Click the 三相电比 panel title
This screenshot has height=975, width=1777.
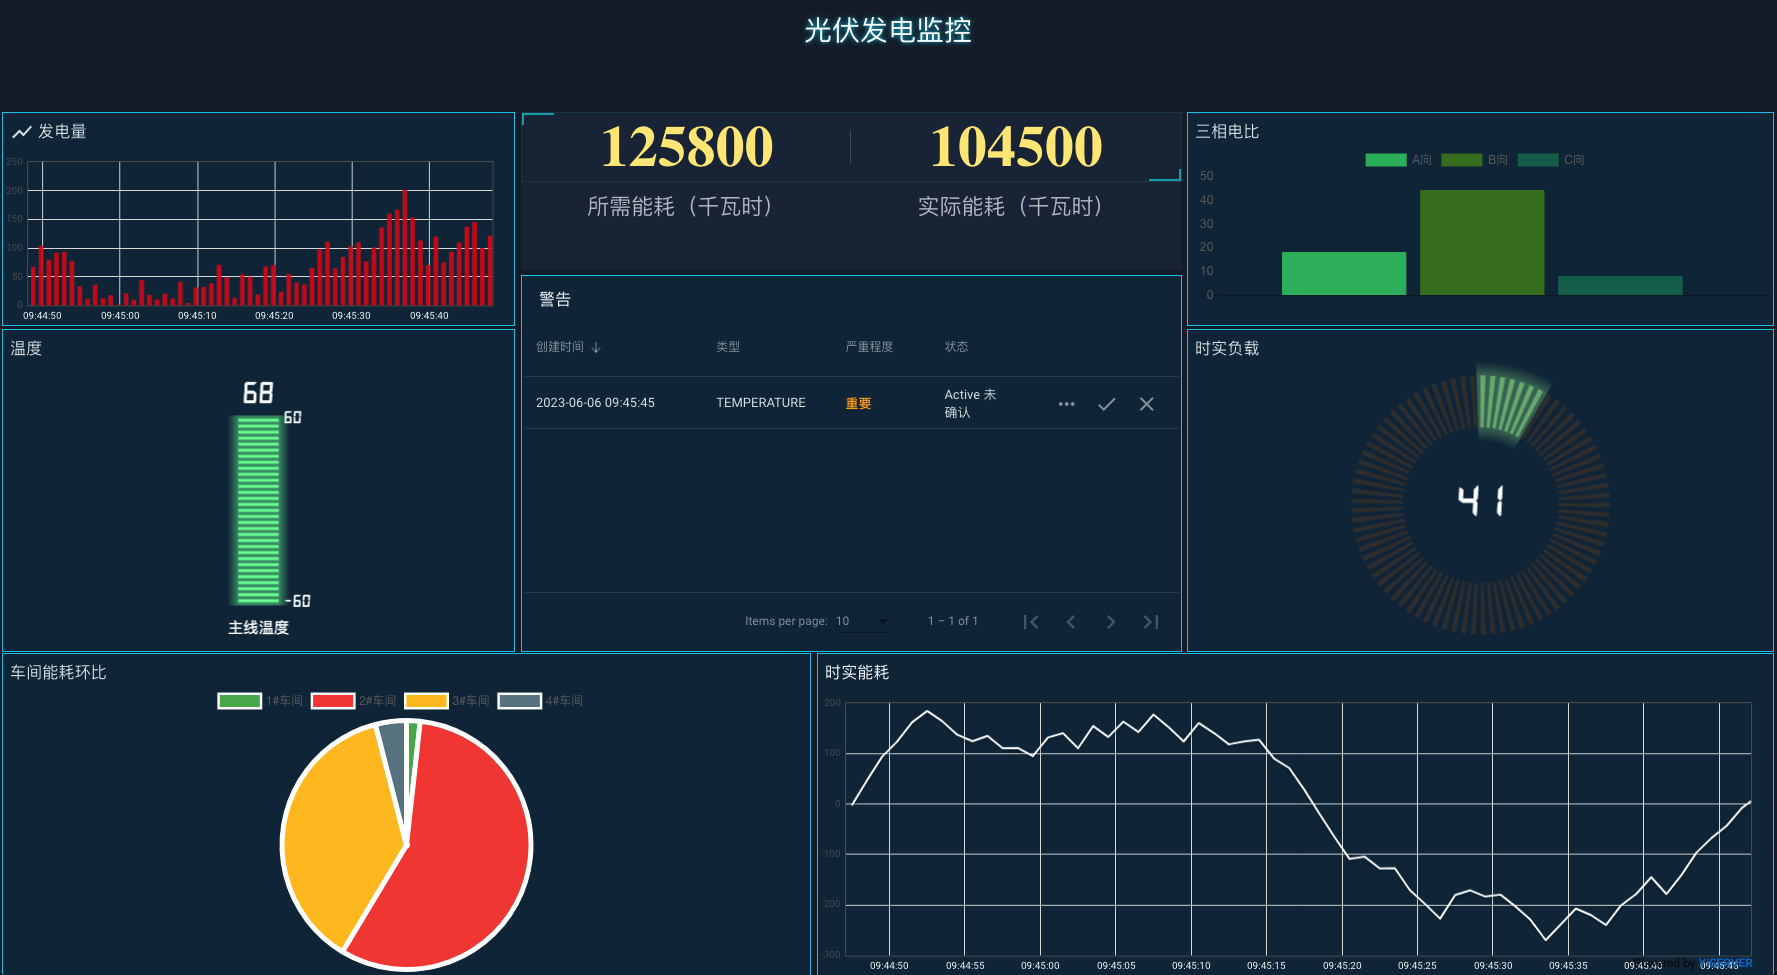[x=1227, y=132]
